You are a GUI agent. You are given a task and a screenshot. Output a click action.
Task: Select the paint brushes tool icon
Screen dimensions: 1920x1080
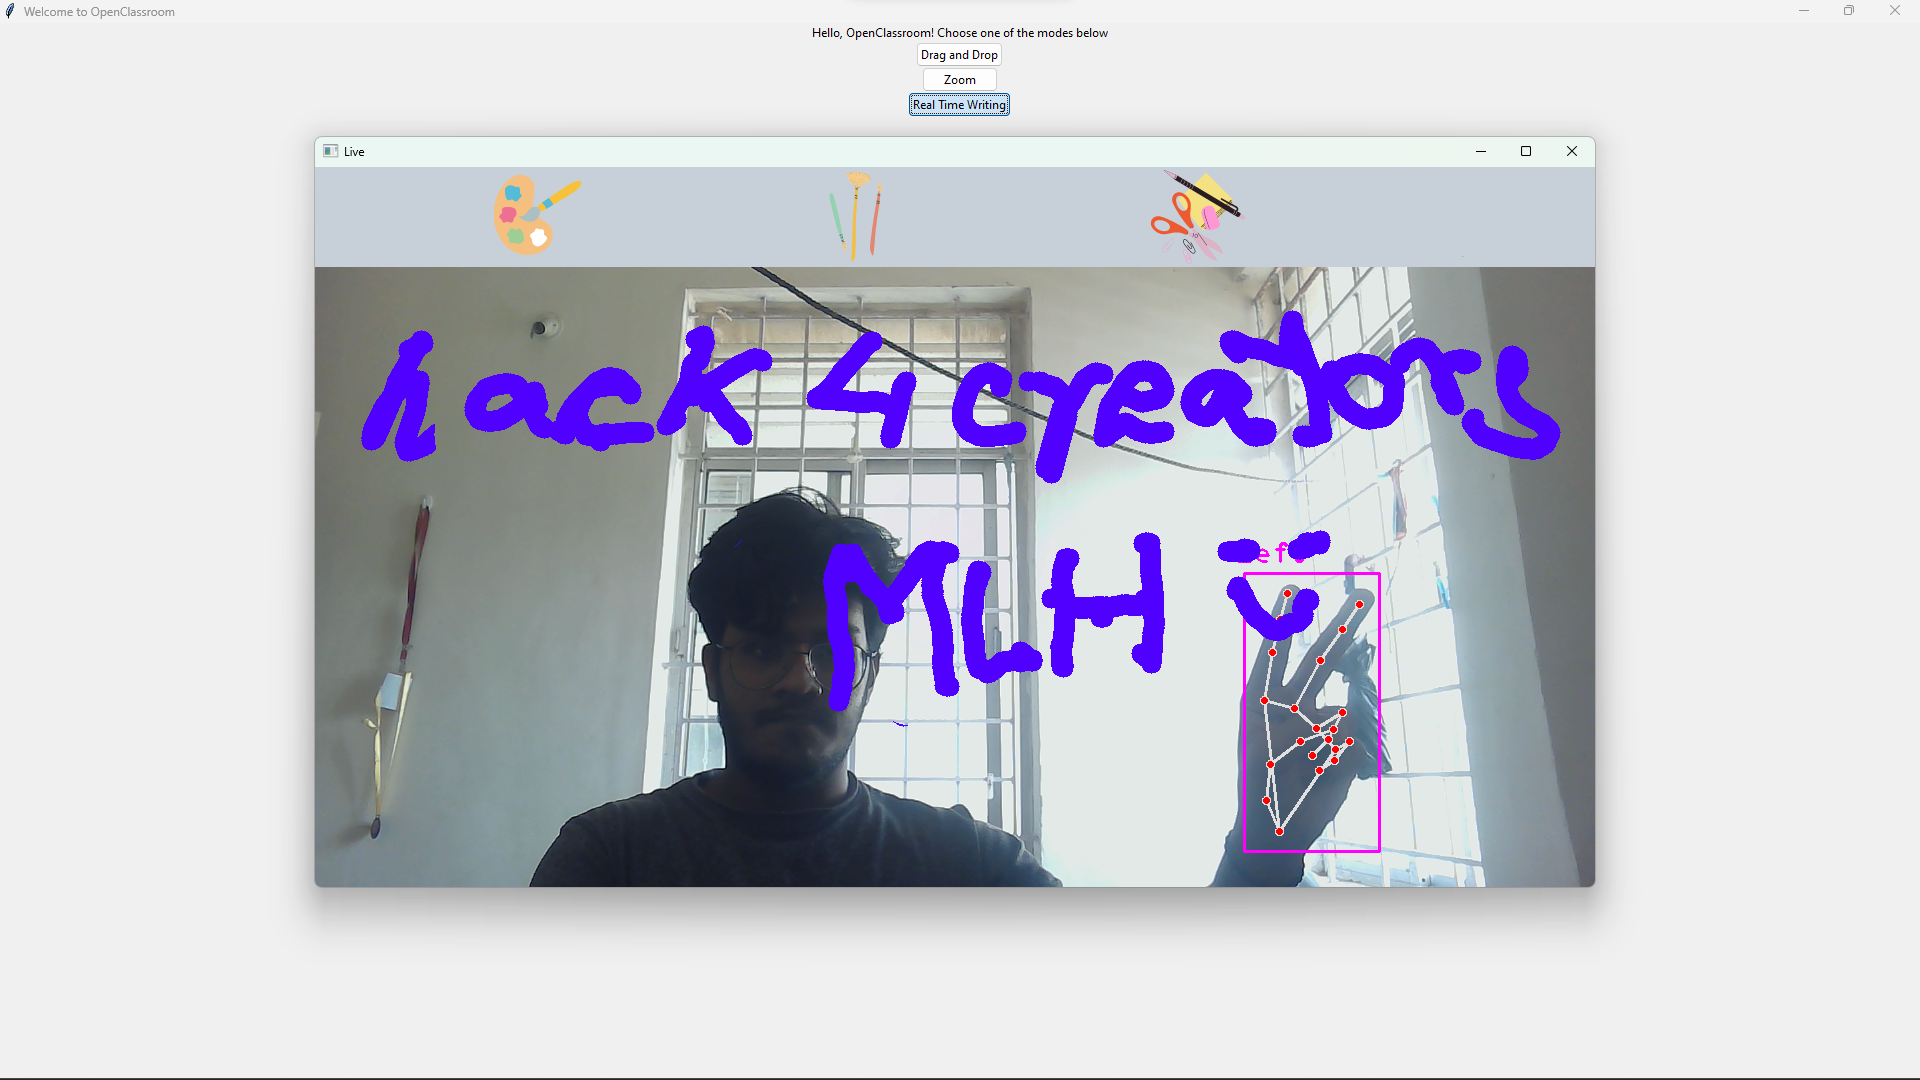856,215
